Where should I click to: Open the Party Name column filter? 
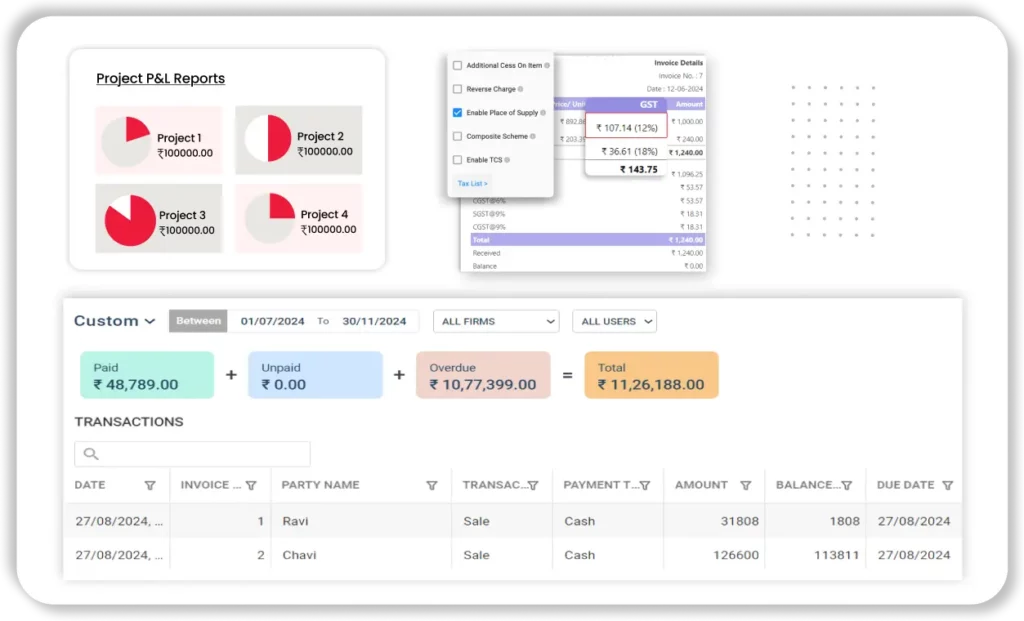click(432, 486)
